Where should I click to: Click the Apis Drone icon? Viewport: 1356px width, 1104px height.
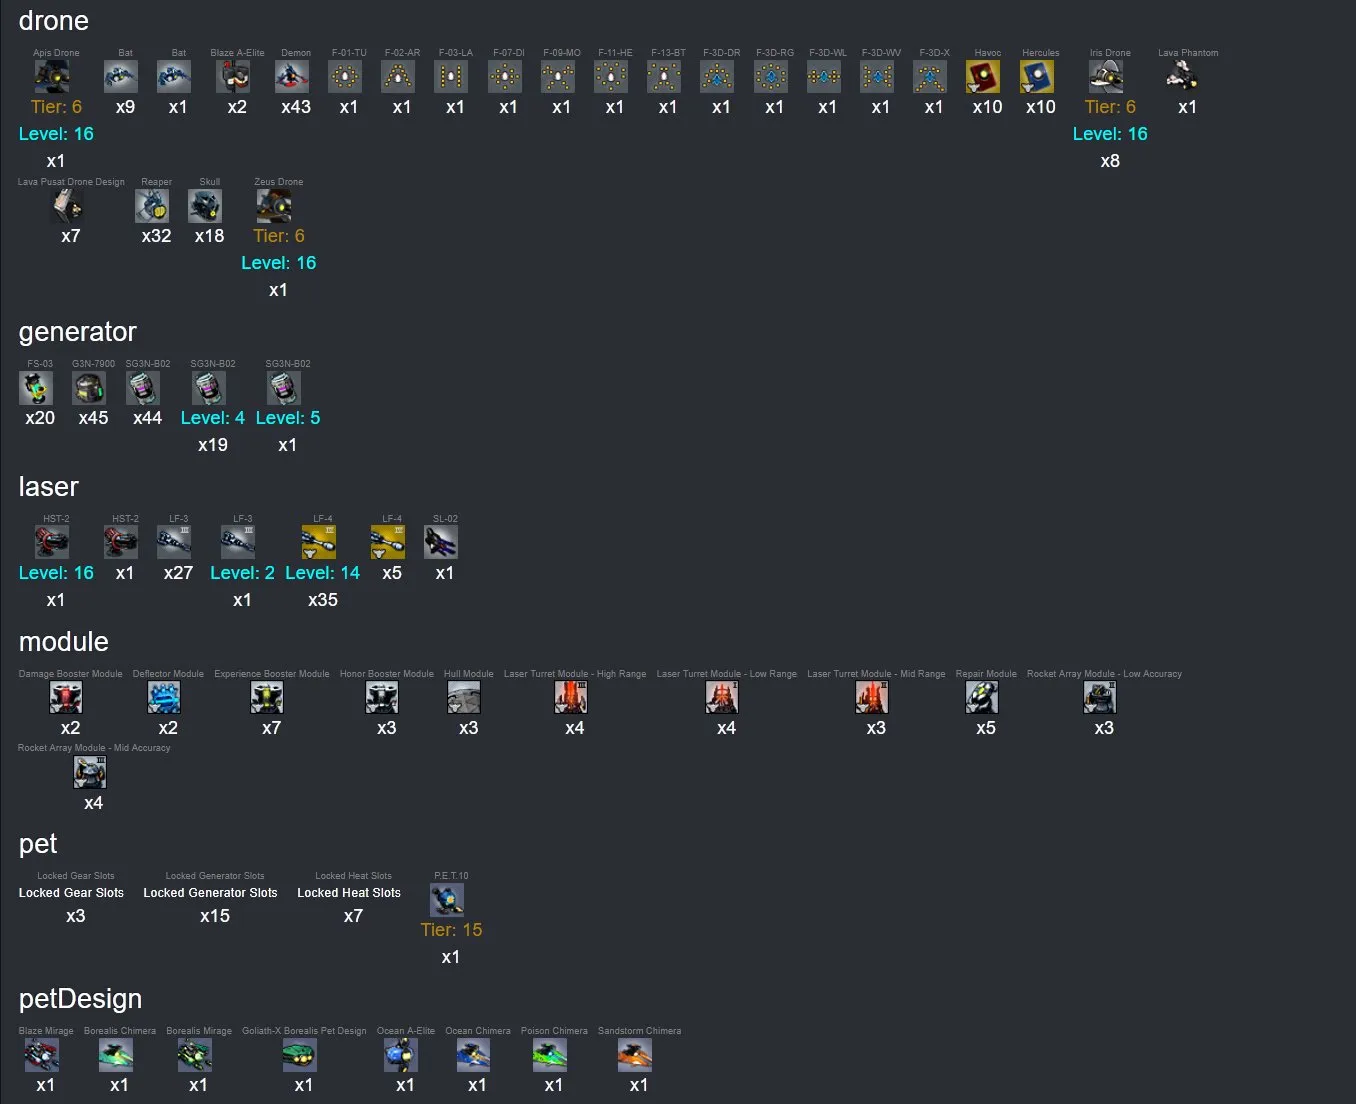(52, 77)
